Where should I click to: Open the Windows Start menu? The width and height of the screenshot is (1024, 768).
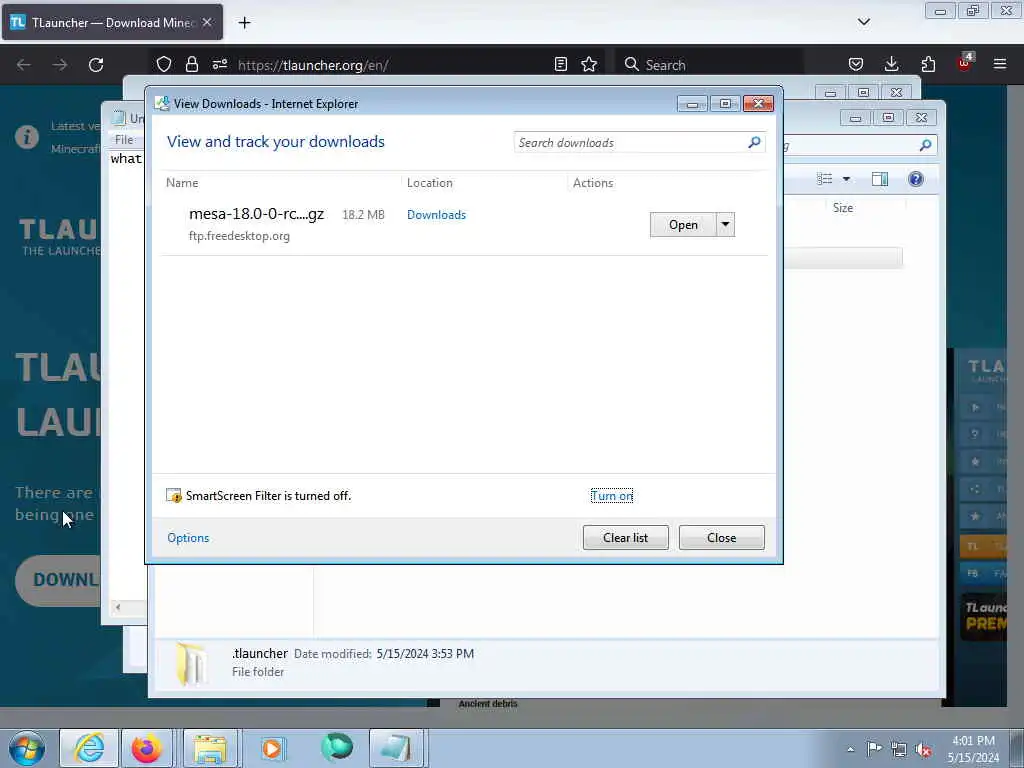coord(27,748)
